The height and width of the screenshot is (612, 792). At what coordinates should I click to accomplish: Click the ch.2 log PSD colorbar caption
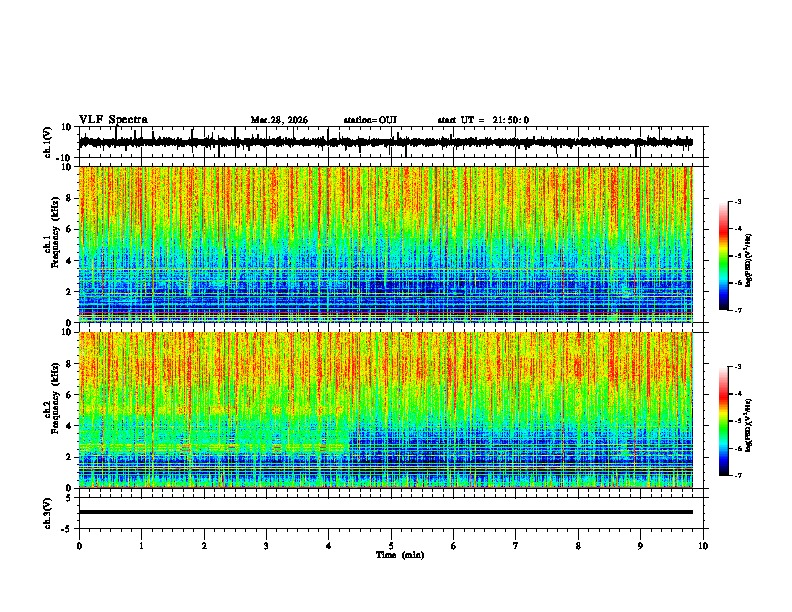point(749,425)
